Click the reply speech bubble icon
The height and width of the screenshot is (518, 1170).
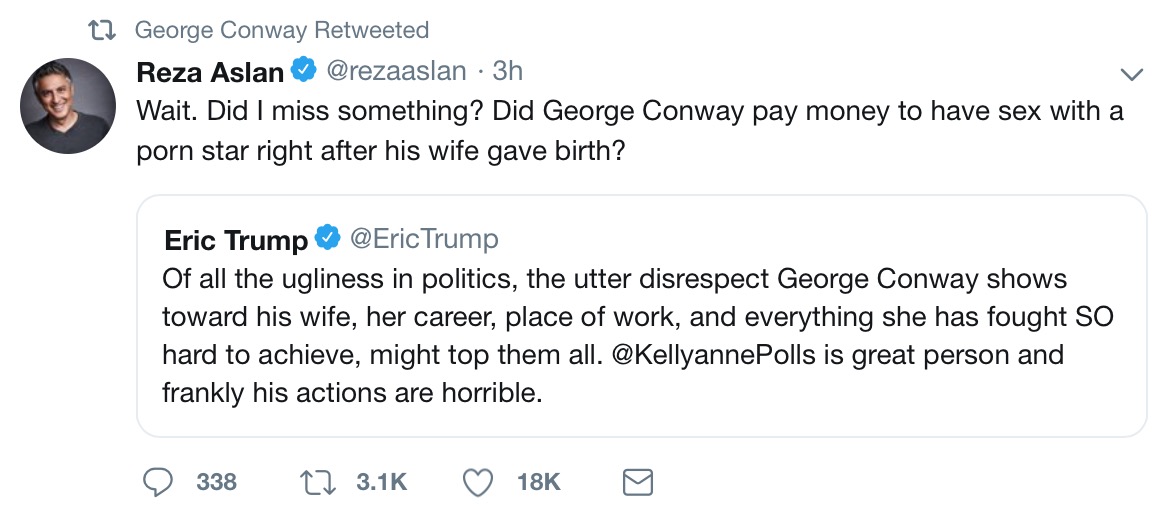tap(159, 483)
